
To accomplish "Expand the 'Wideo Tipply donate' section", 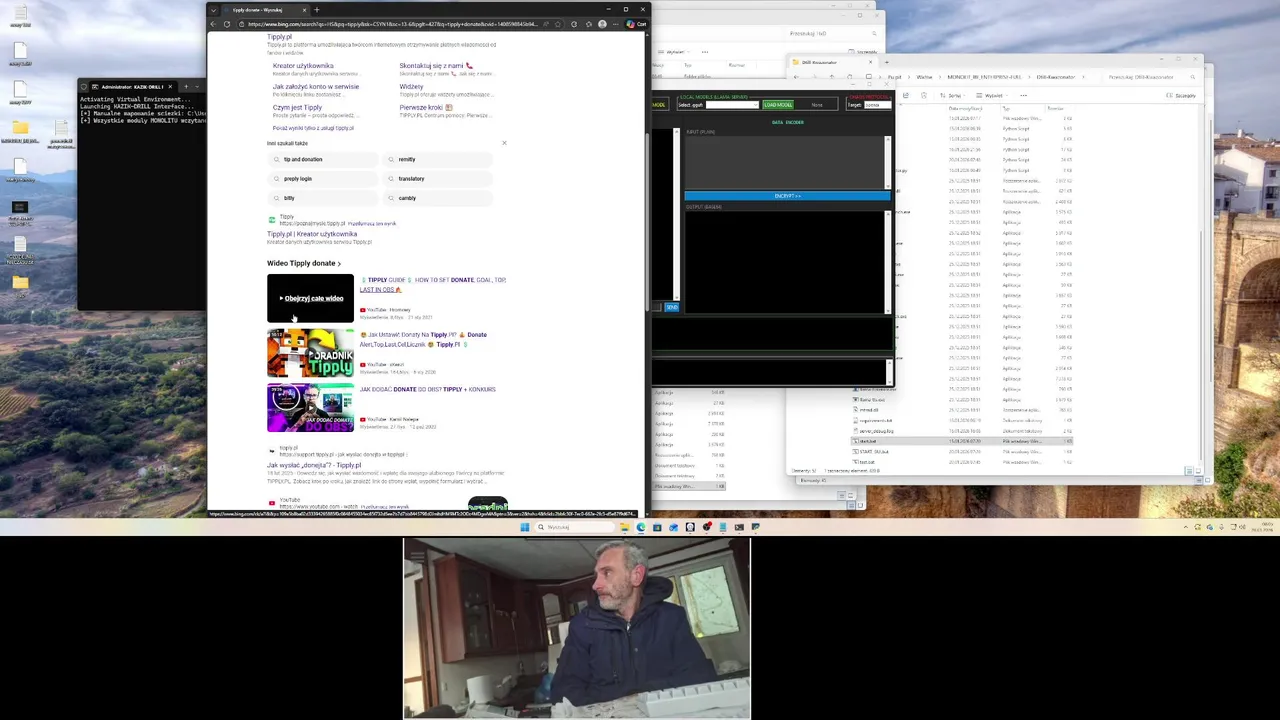I will [304, 263].
